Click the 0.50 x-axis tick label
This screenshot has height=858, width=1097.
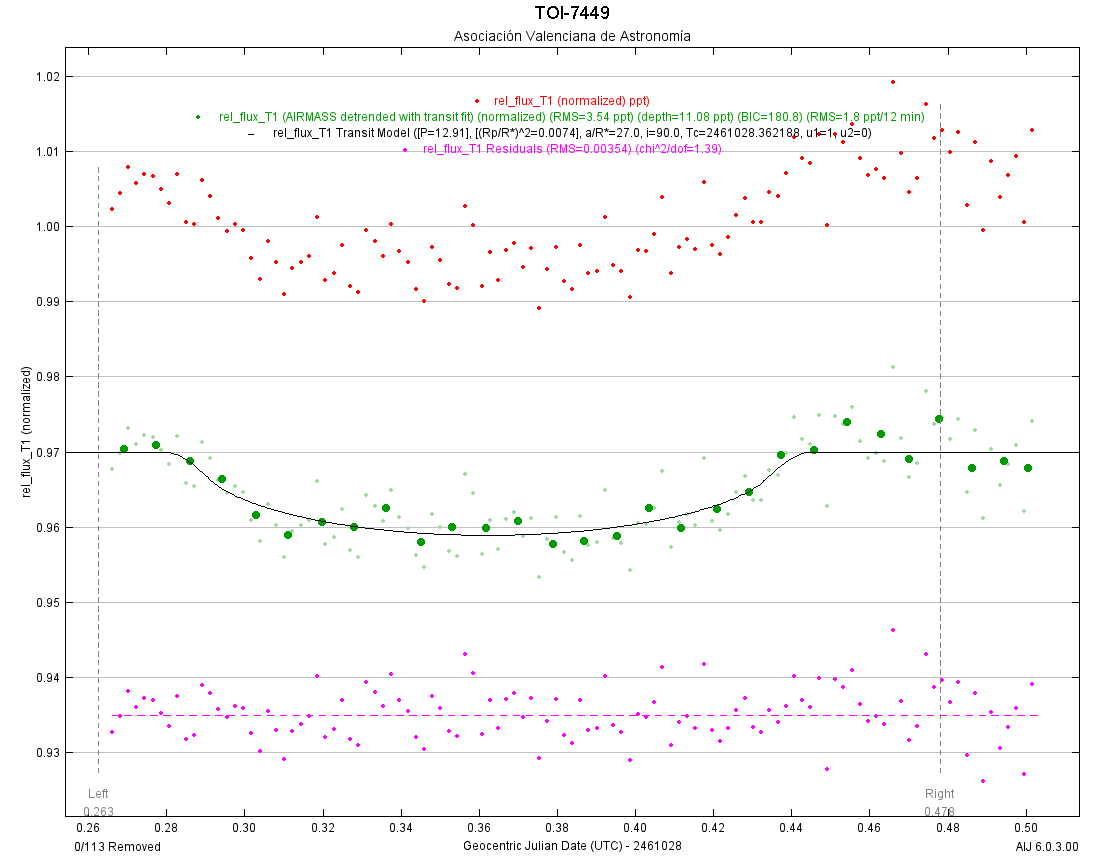[x=1025, y=828]
